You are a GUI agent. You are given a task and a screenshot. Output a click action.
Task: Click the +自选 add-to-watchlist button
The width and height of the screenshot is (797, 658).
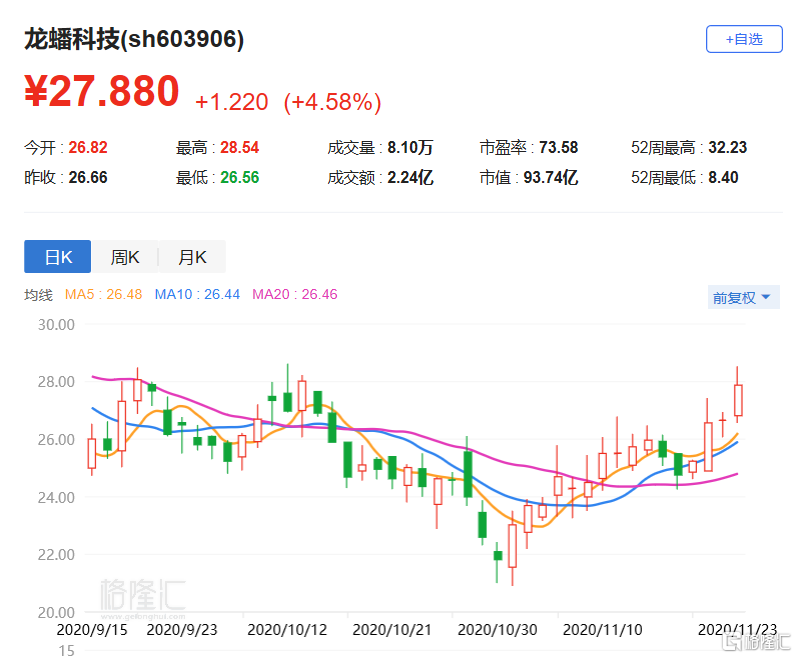(744, 39)
